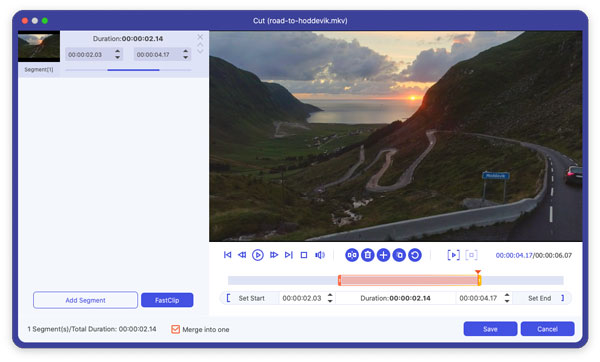Screen dimensions: 600x362
Task: Delete segment using the trash icon
Action: (367, 255)
